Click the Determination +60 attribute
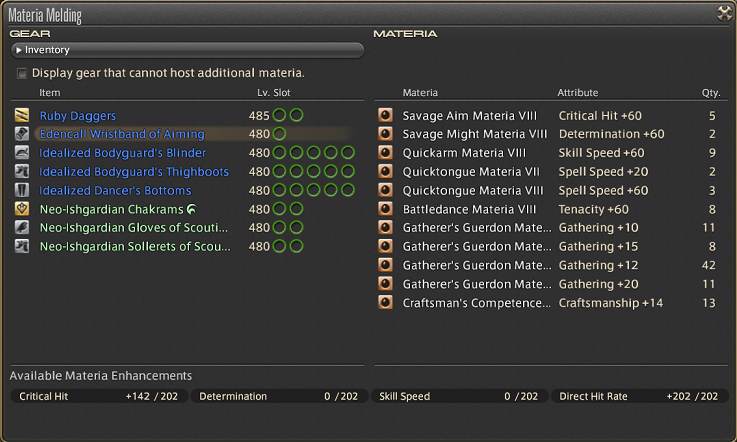 coord(612,134)
